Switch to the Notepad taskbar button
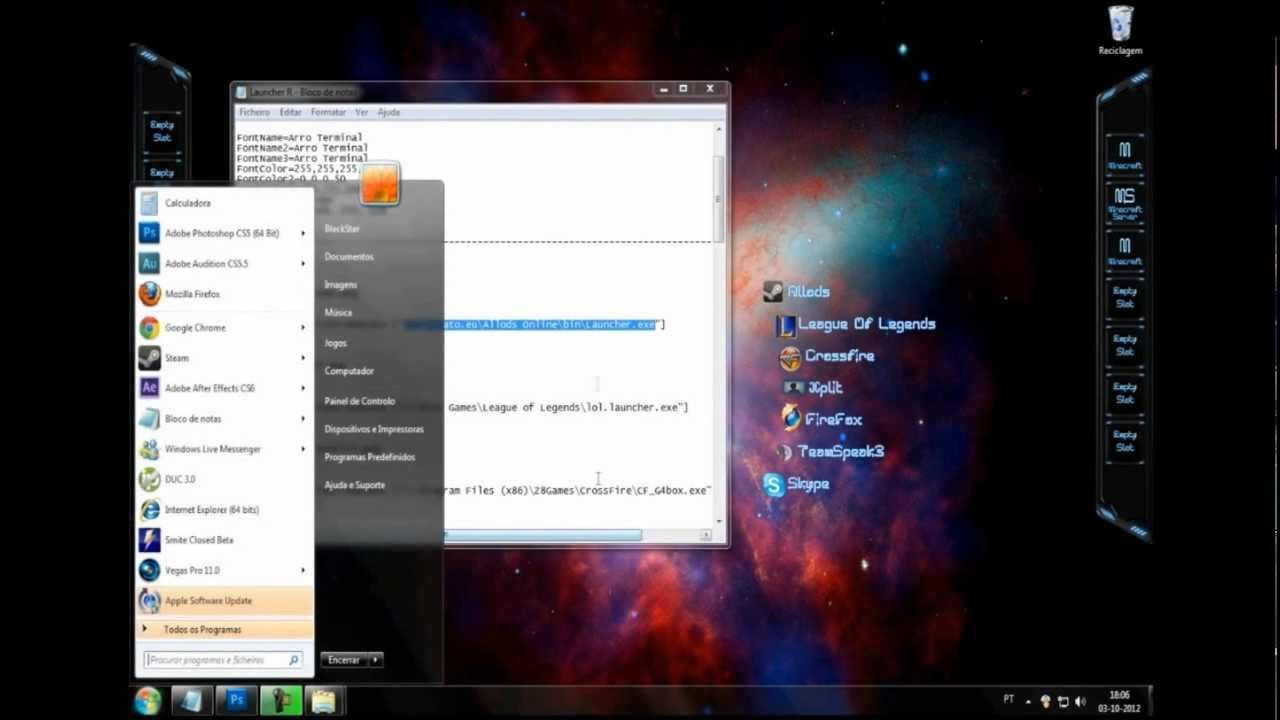 (192, 701)
